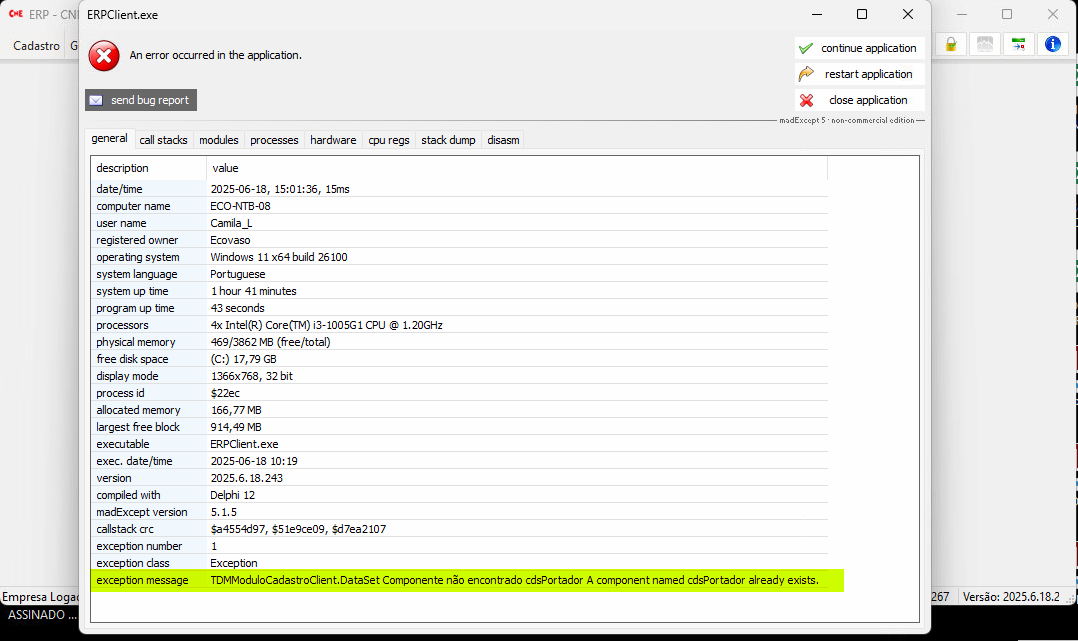
Task: Click the padlock icon in ERP toolbar
Action: point(951,44)
